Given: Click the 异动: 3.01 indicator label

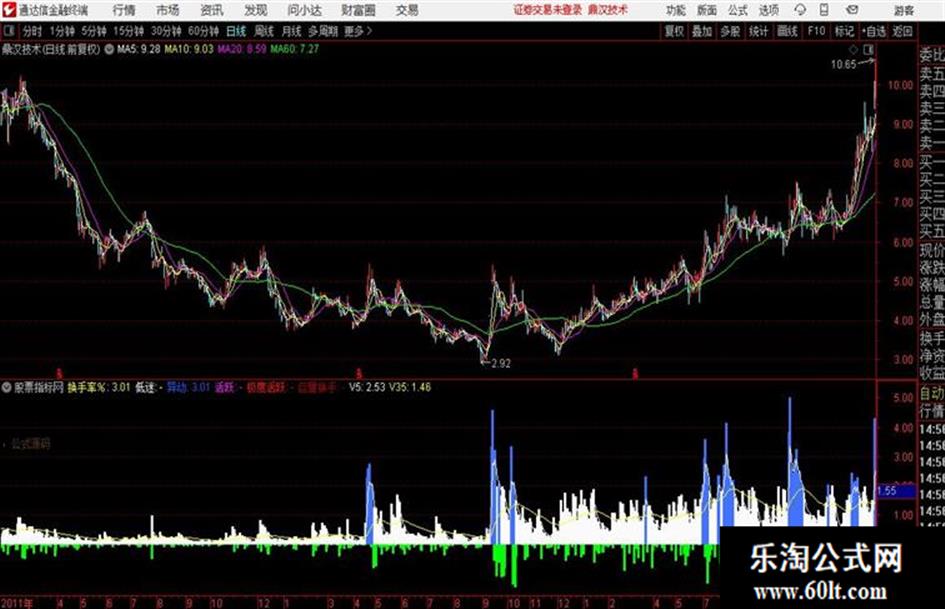Looking at the screenshot, I should click(187, 387).
